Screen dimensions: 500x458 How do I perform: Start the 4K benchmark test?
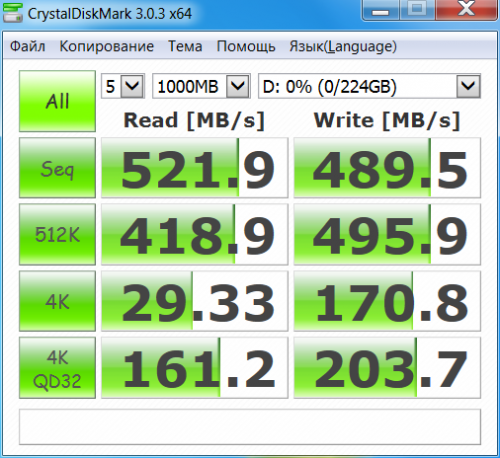(57, 301)
